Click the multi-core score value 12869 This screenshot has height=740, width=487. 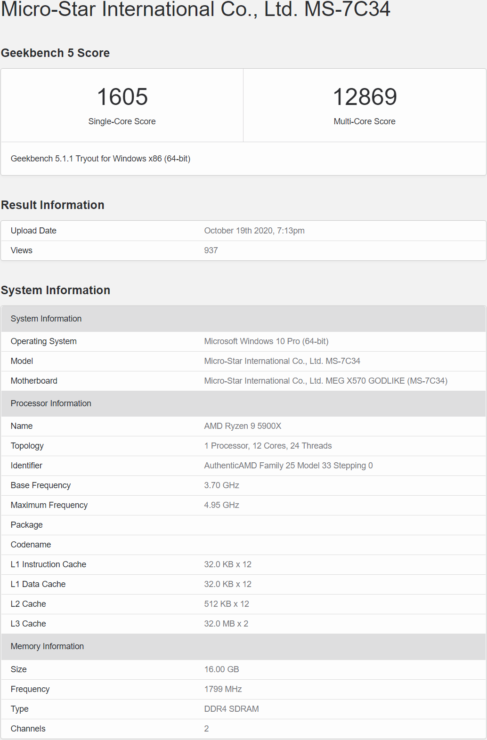pos(365,97)
